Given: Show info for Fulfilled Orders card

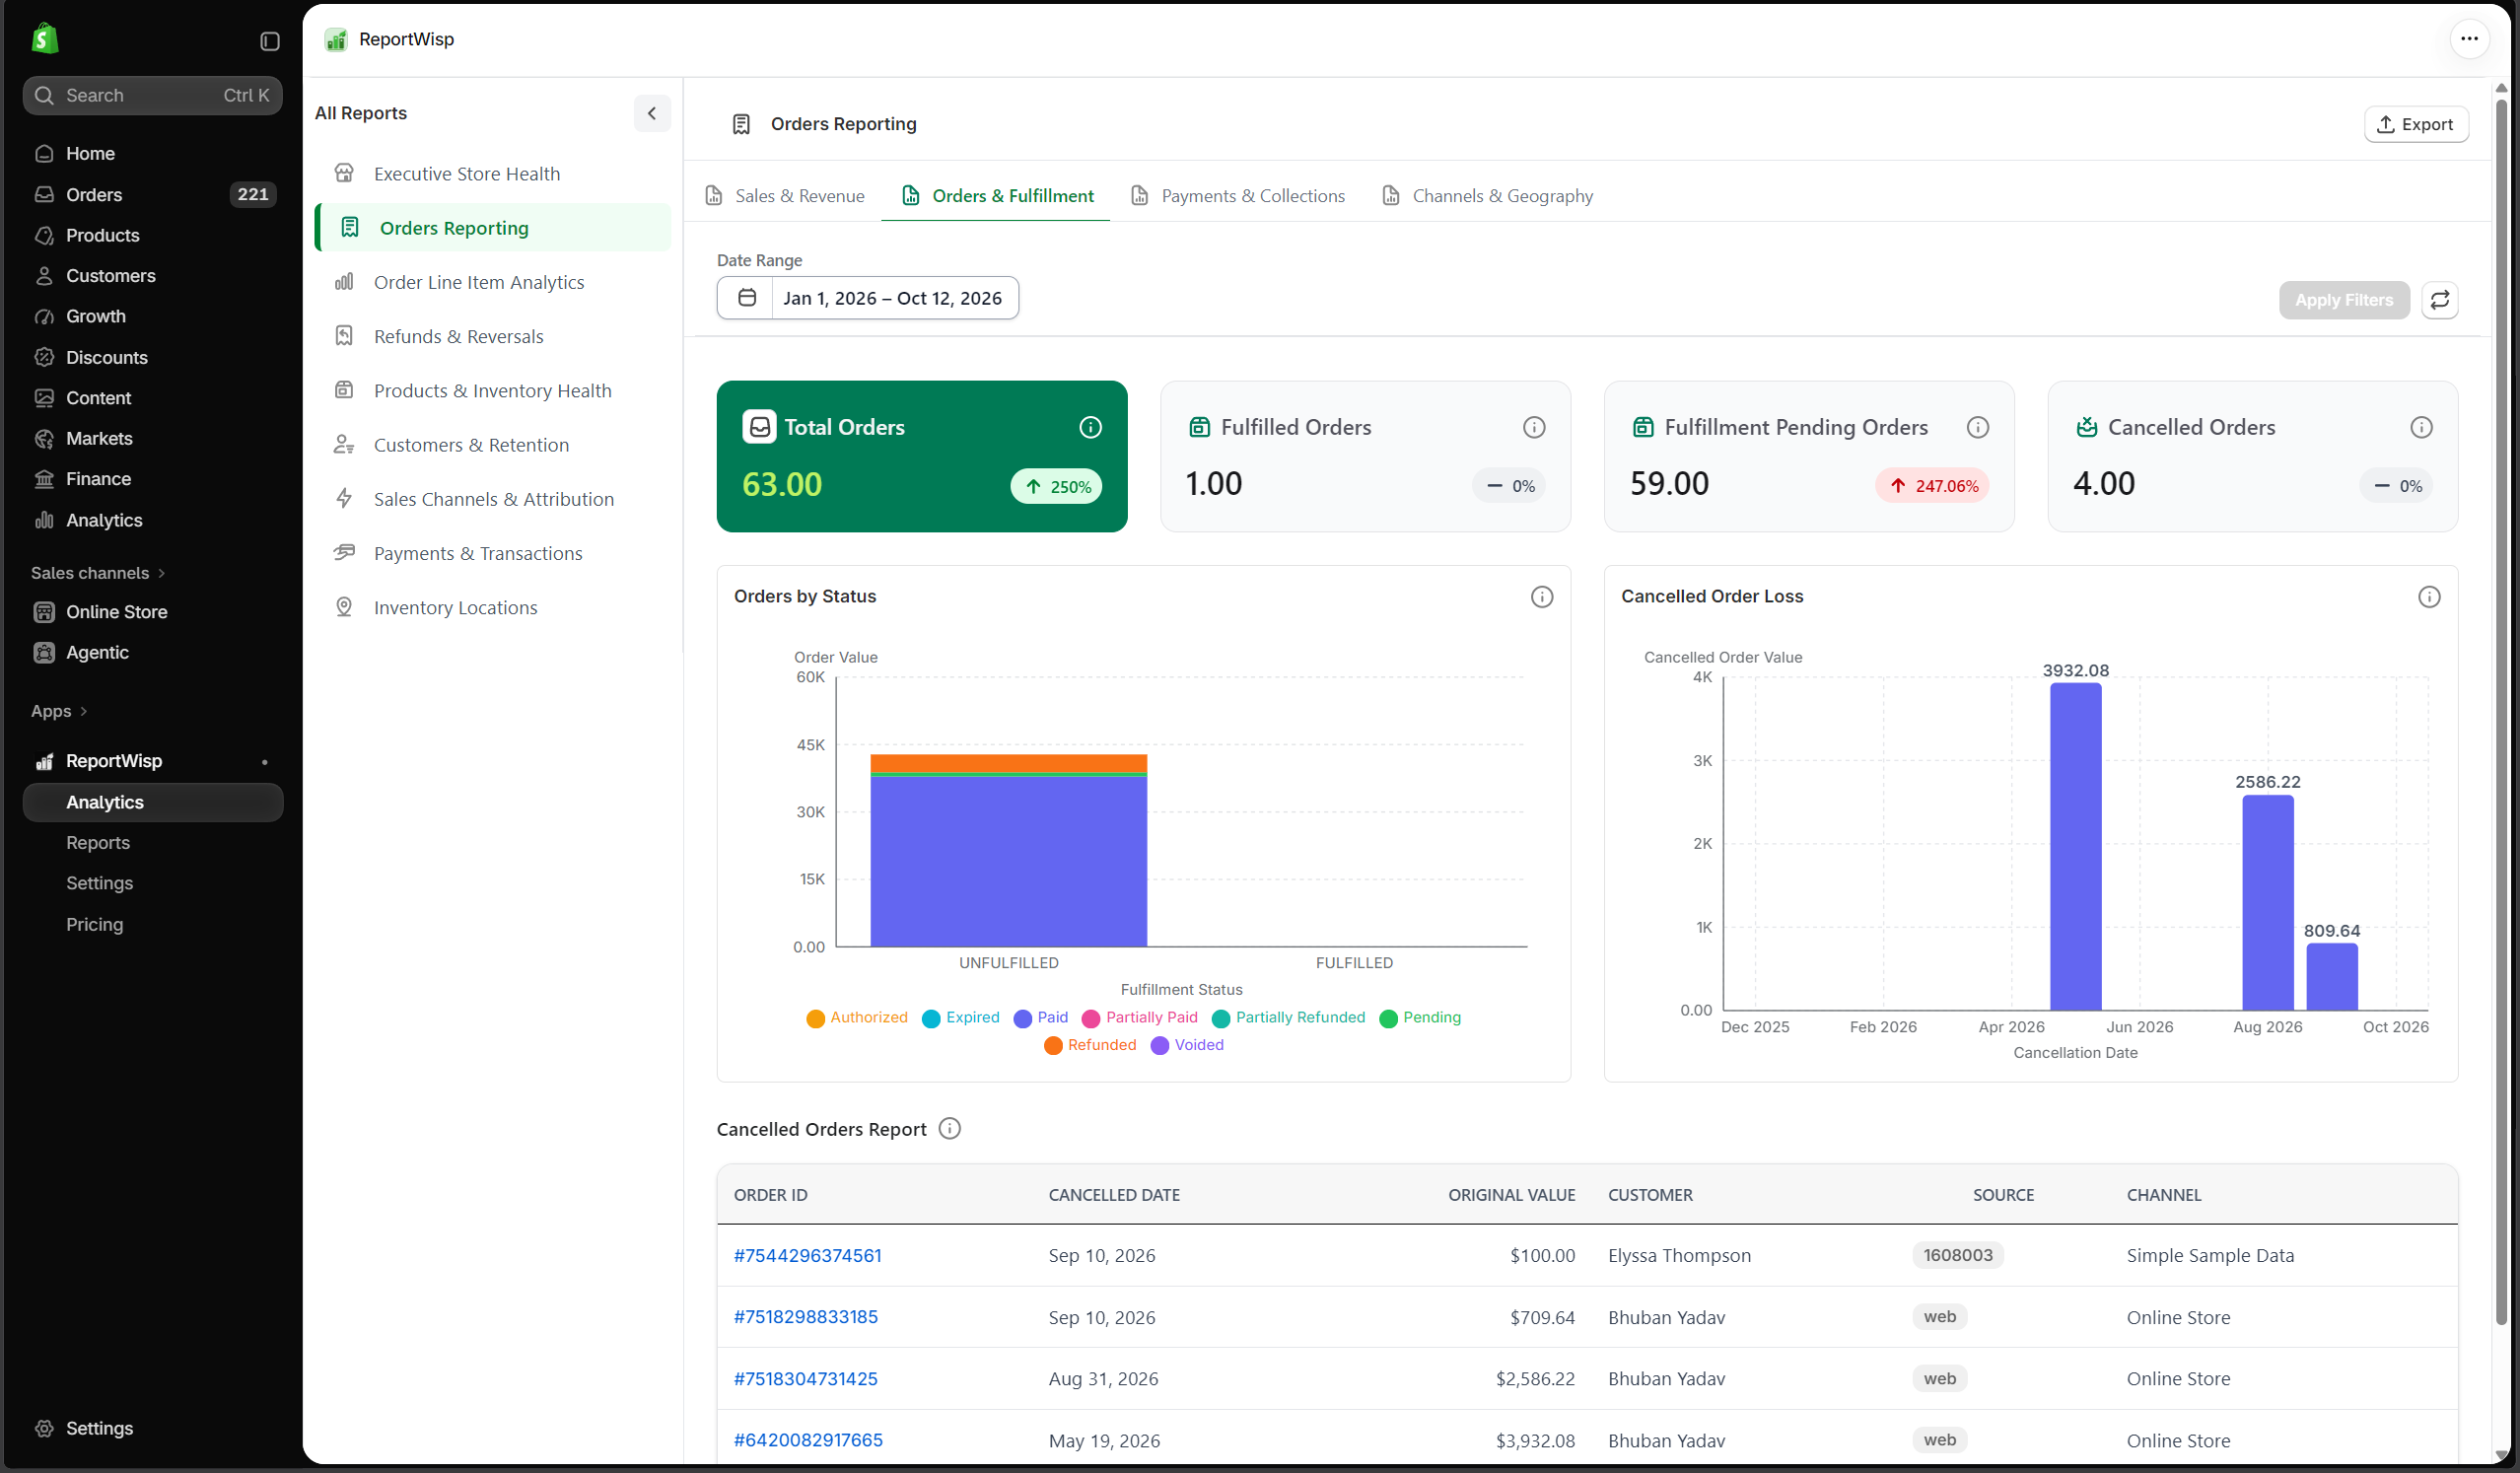Looking at the screenshot, I should (x=1534, y=427).
